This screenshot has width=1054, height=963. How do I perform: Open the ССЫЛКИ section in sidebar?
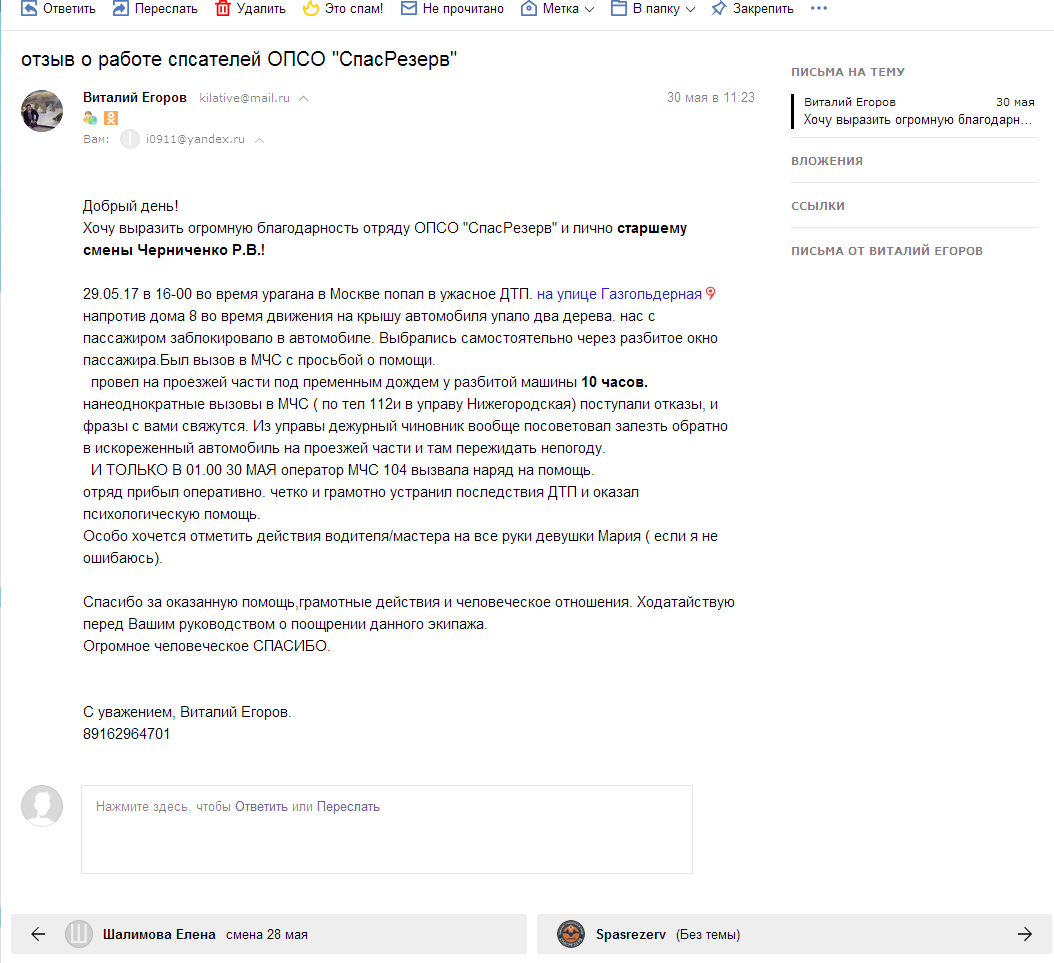pos(818,206)
